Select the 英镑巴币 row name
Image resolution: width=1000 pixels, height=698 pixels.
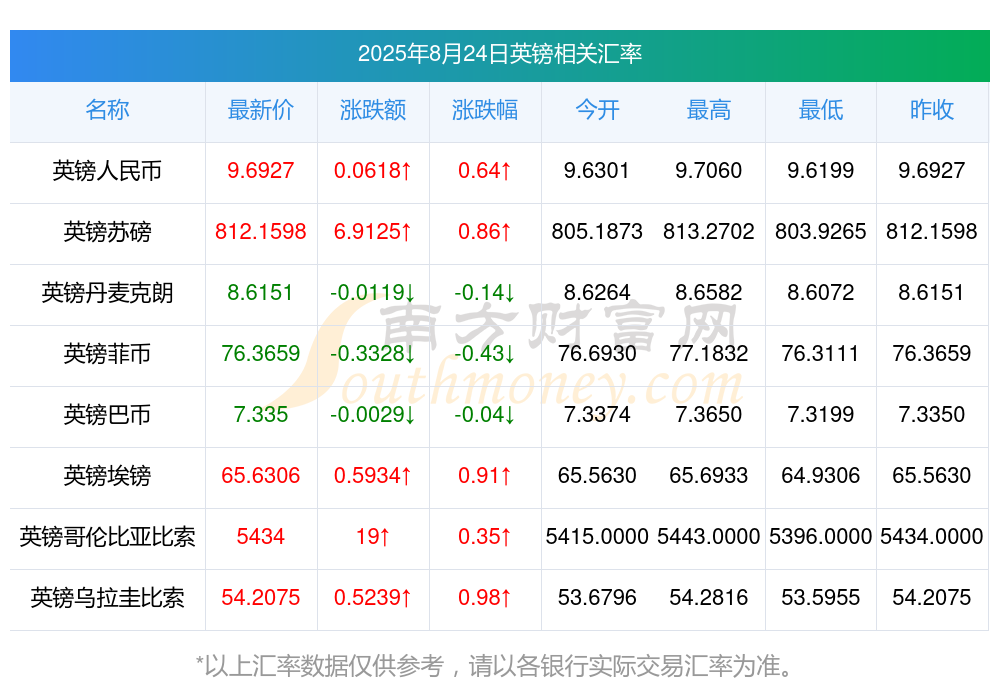tap(107, 415)
